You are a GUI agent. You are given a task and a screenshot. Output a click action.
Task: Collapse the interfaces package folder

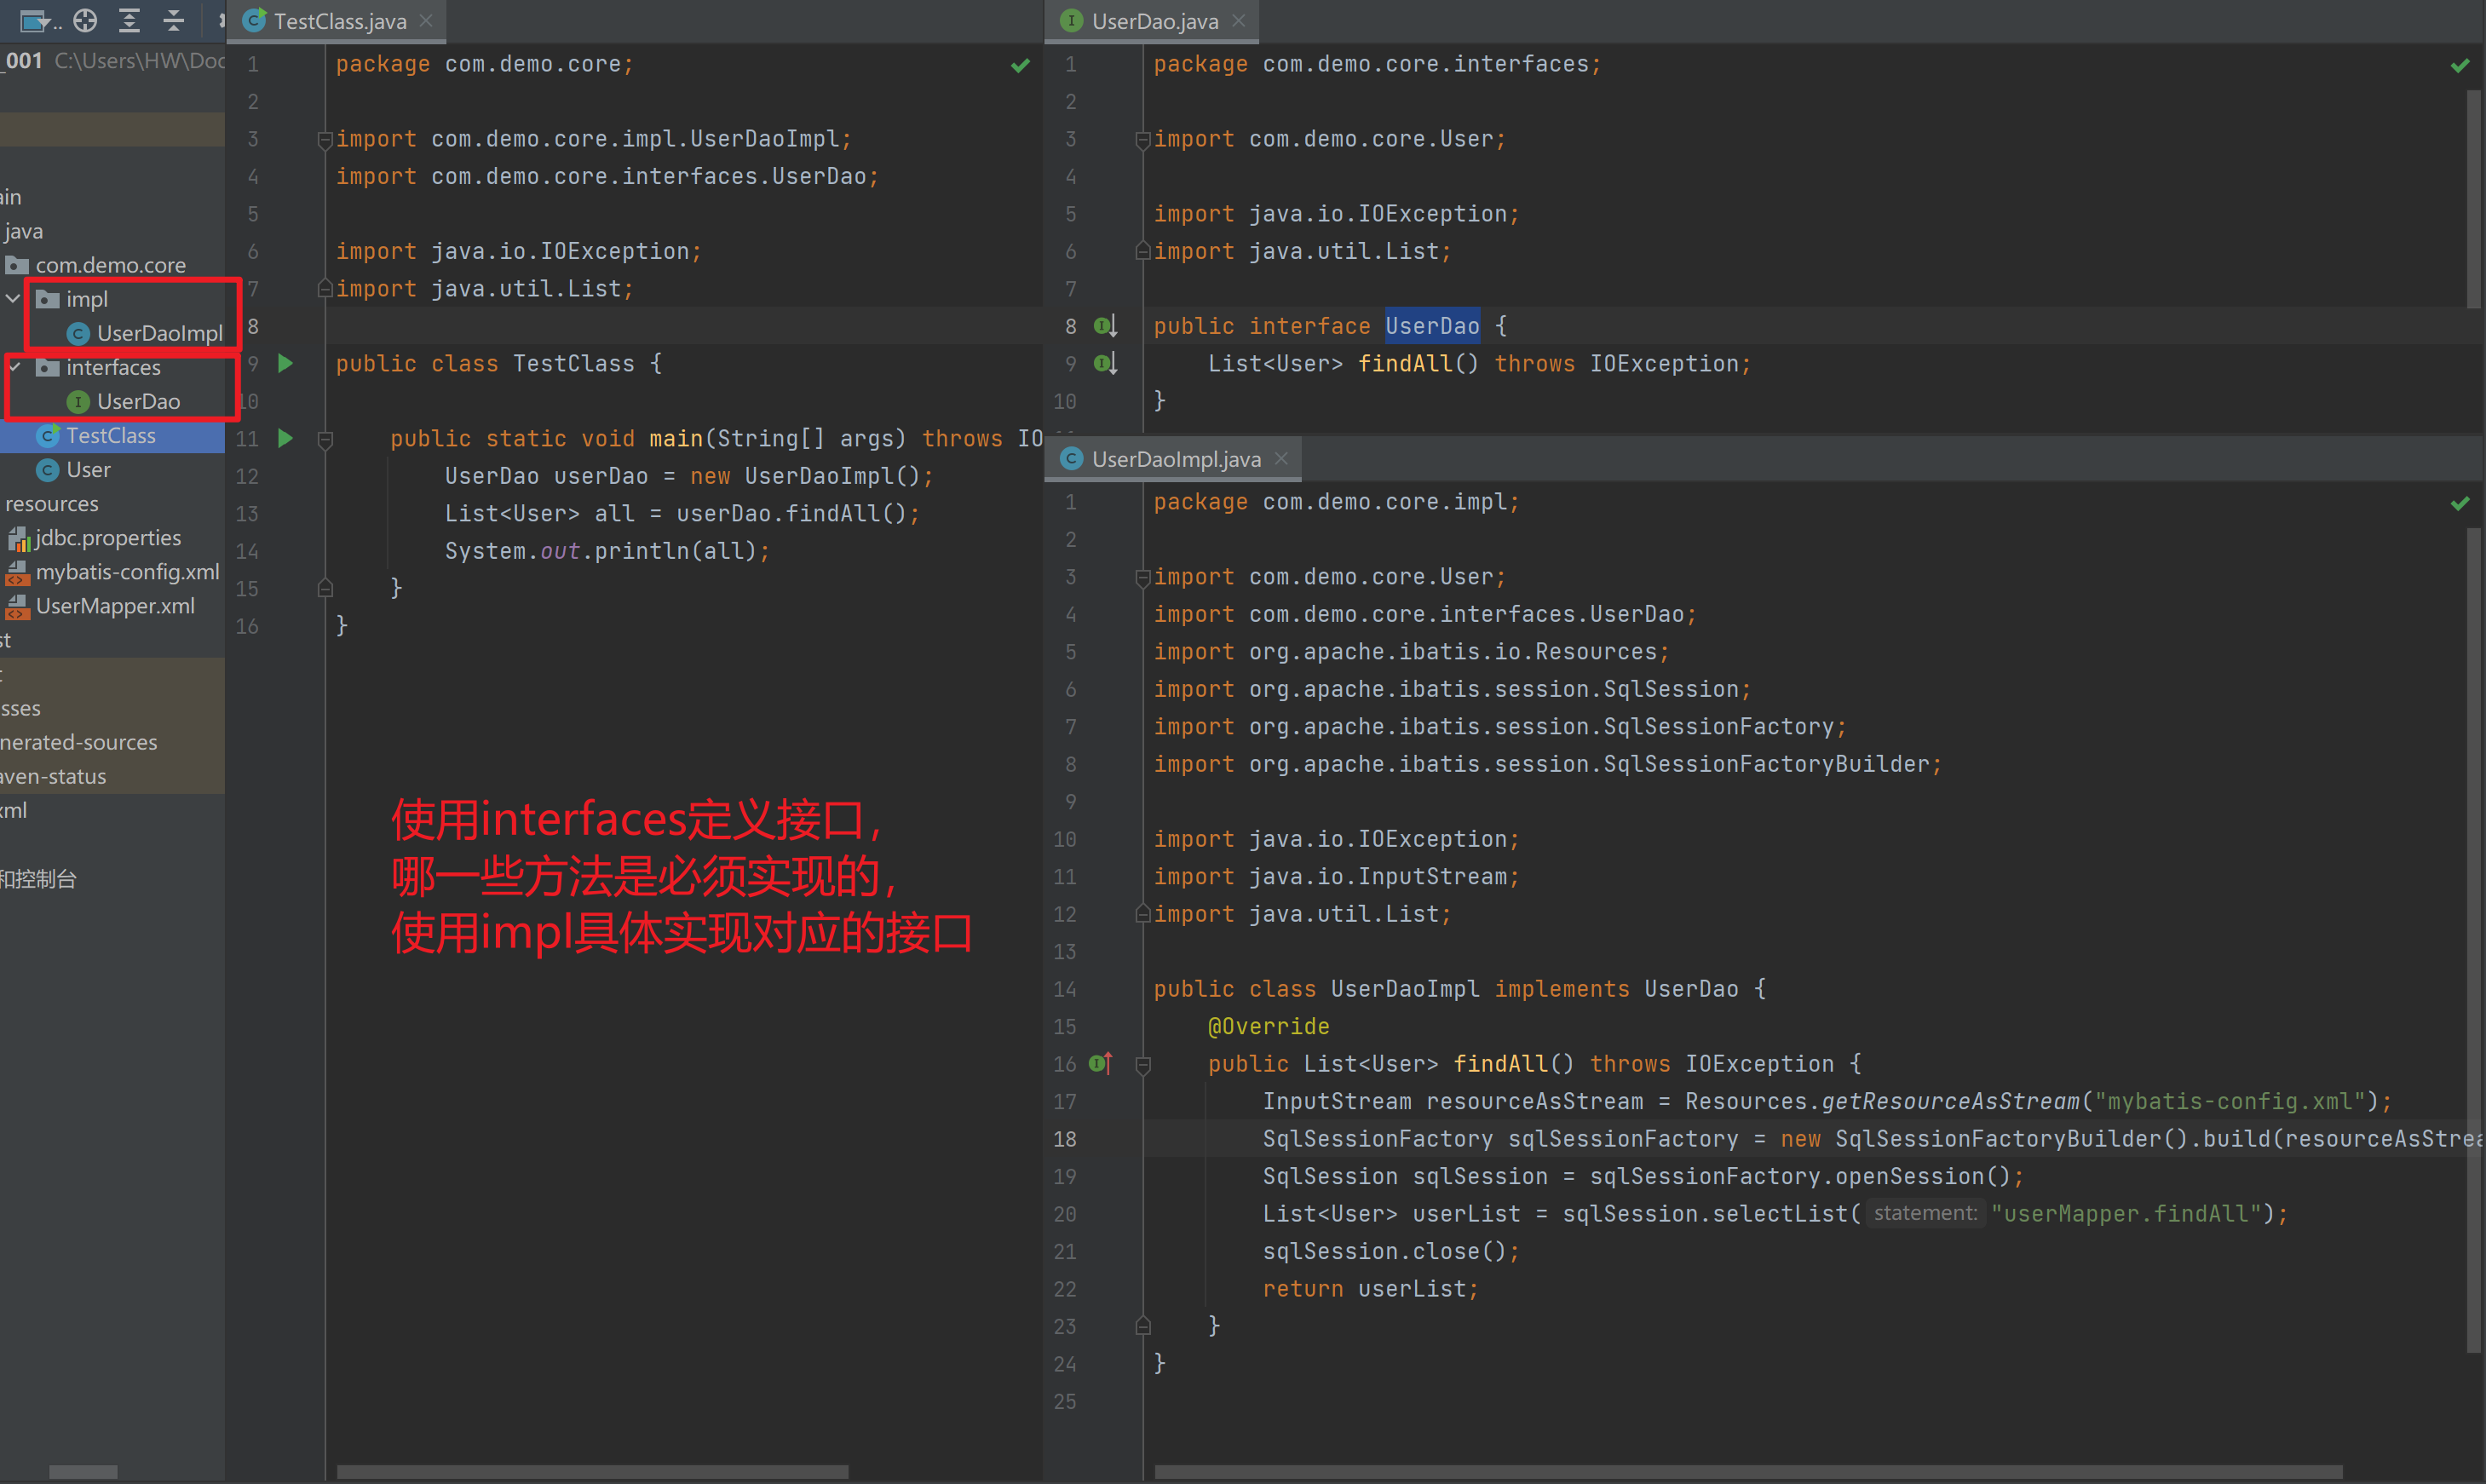click(14, 367)
